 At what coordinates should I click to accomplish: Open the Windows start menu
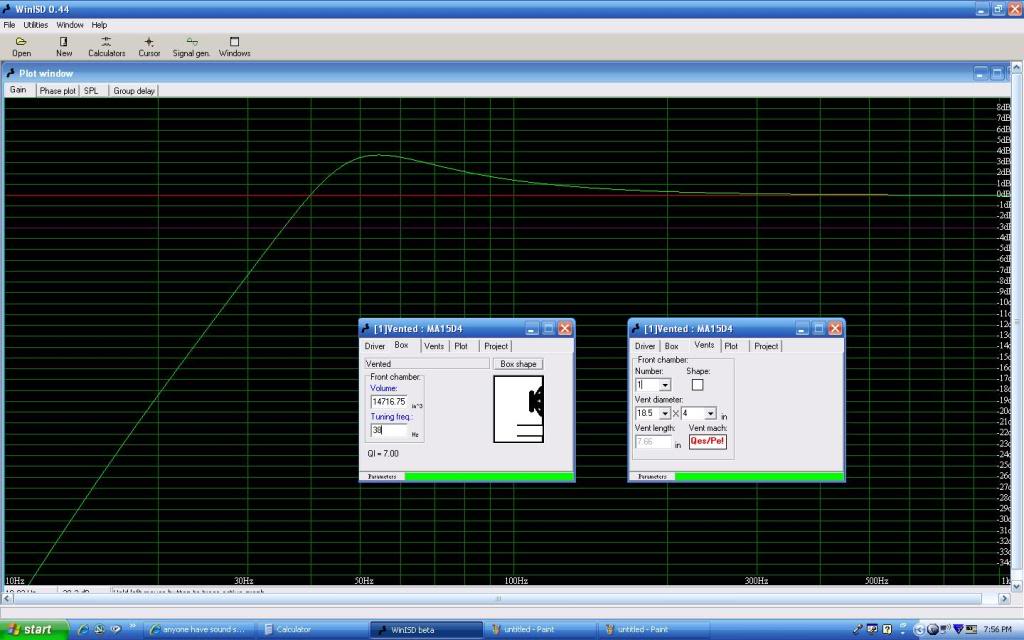click(34, 630)
